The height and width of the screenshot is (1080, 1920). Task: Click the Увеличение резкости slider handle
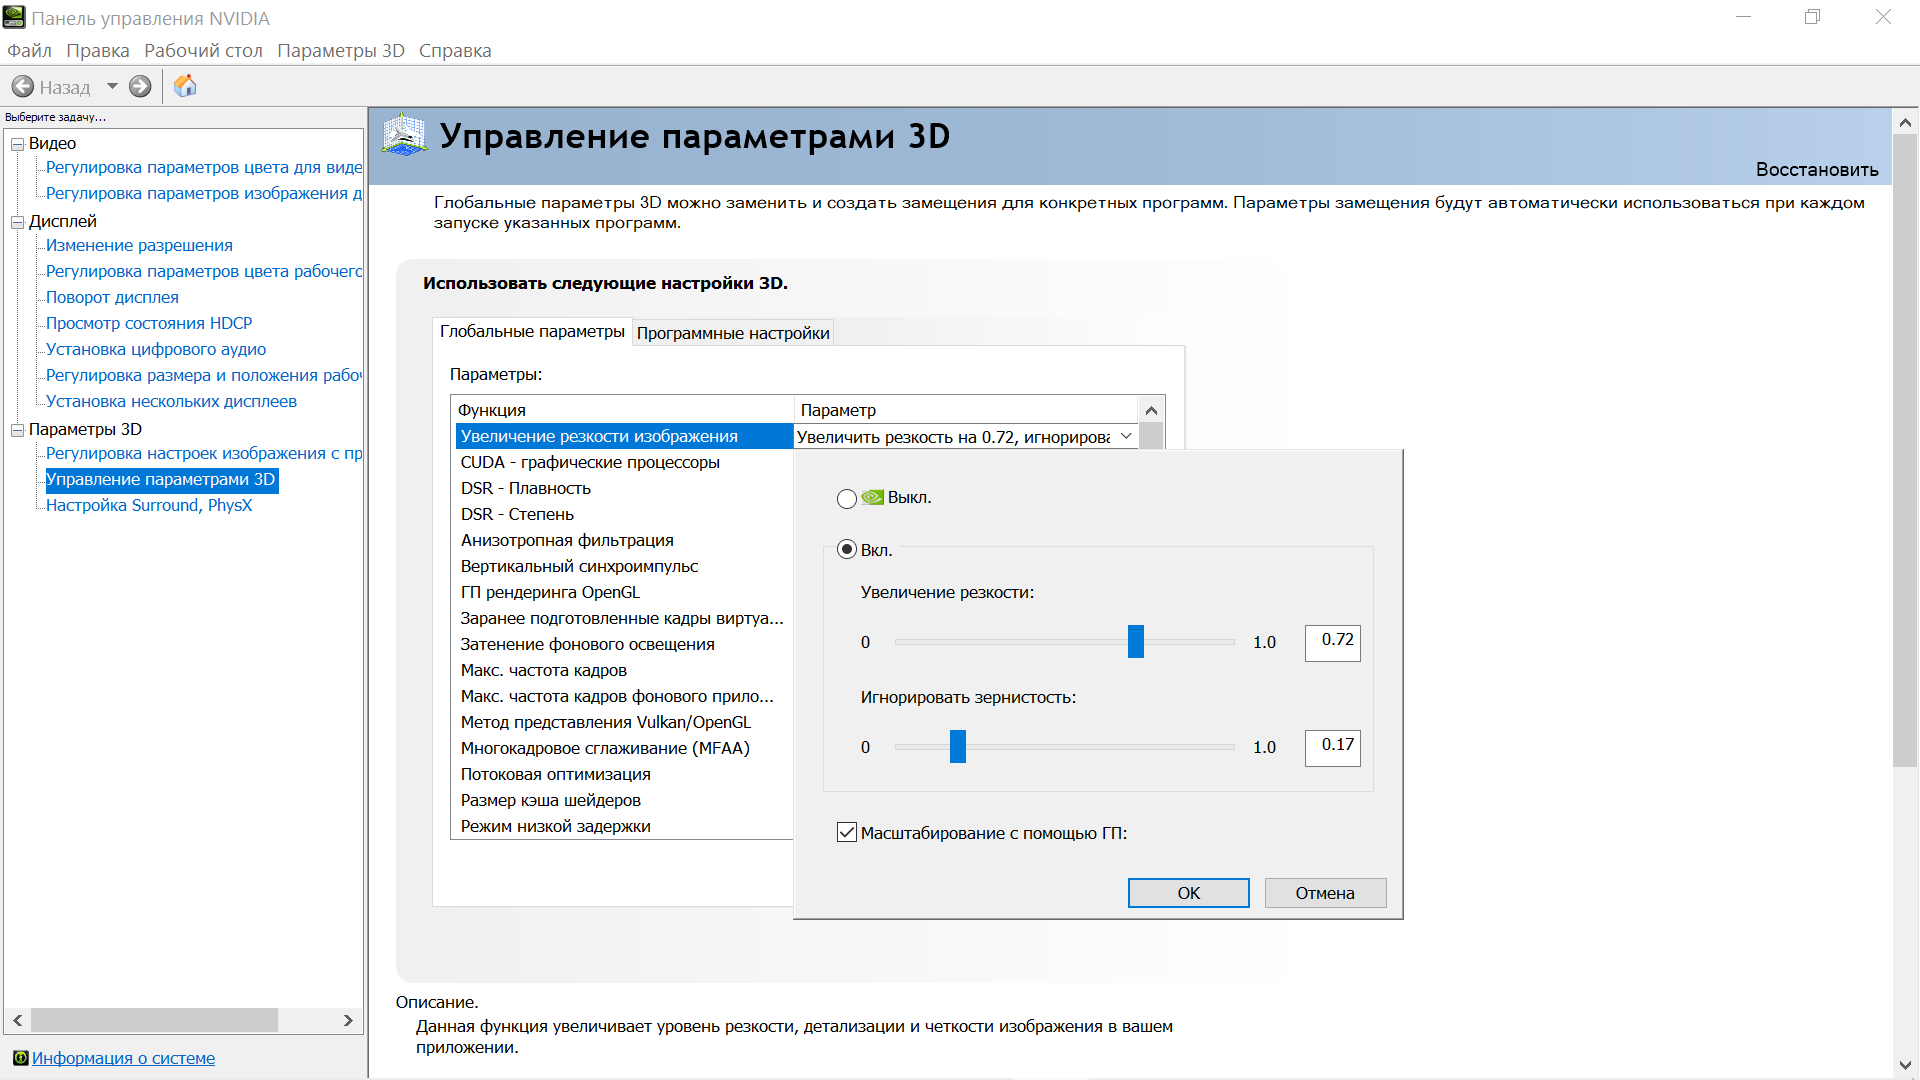1136,642
